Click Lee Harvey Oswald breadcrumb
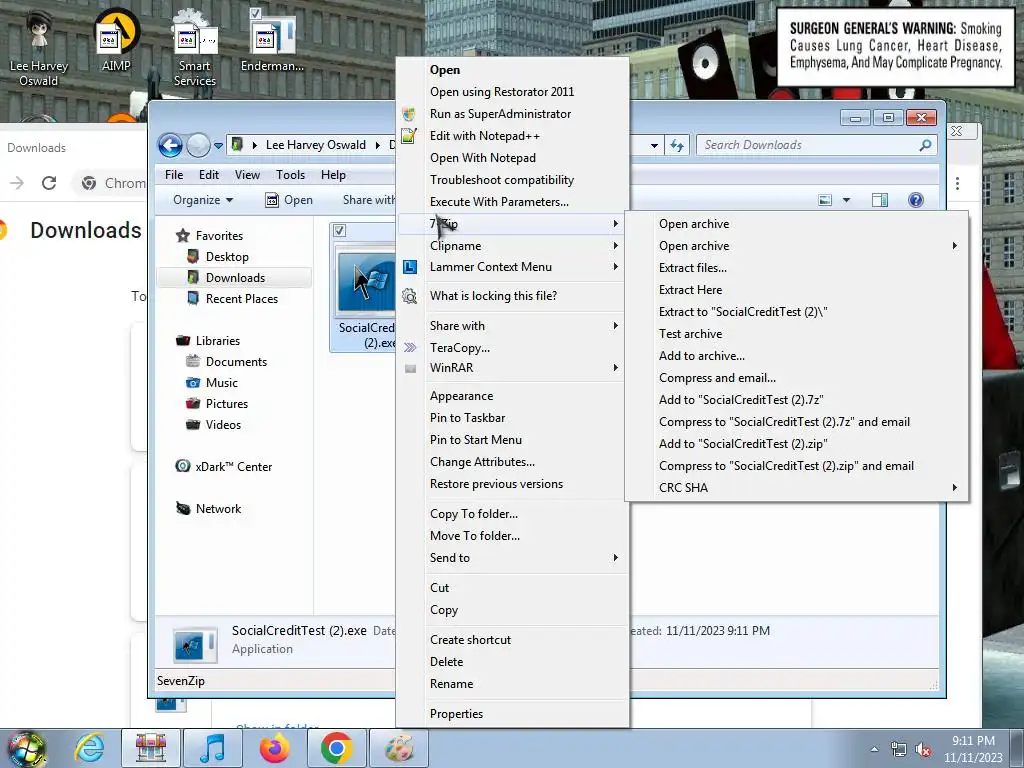 (x=315, y=145)
